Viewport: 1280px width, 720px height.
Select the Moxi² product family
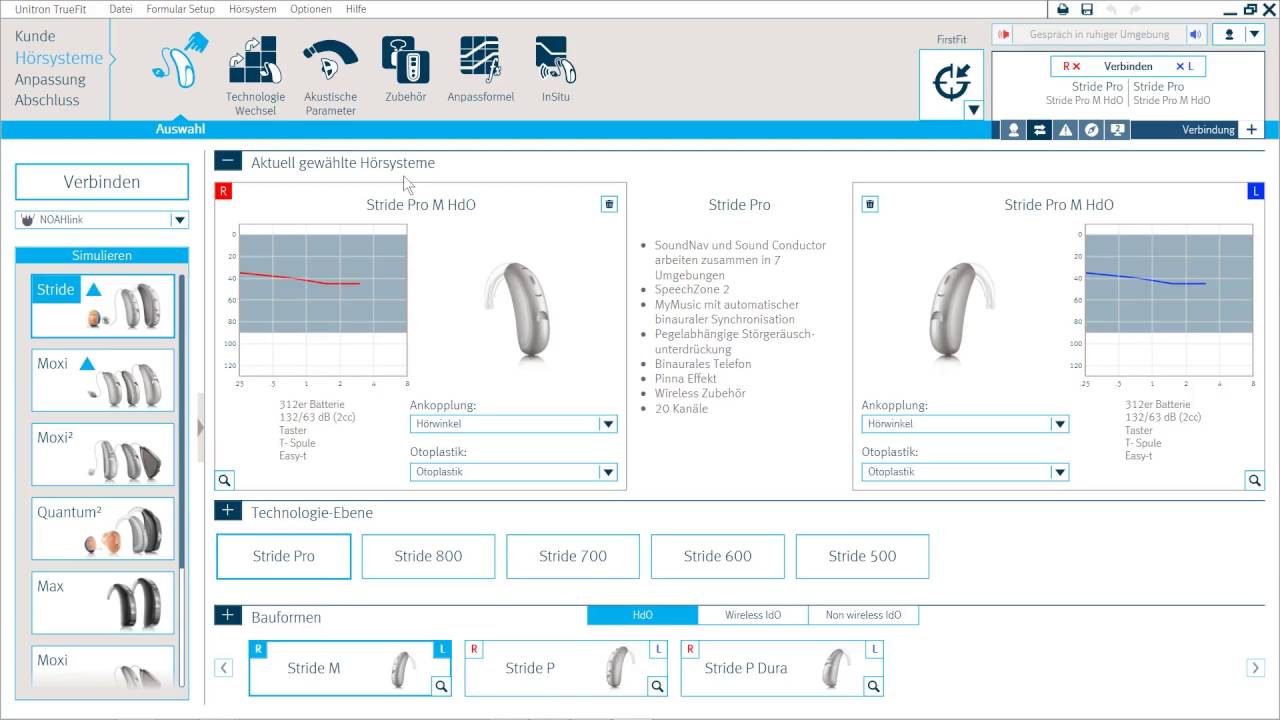pyautogui.click(x=103, y=454)
